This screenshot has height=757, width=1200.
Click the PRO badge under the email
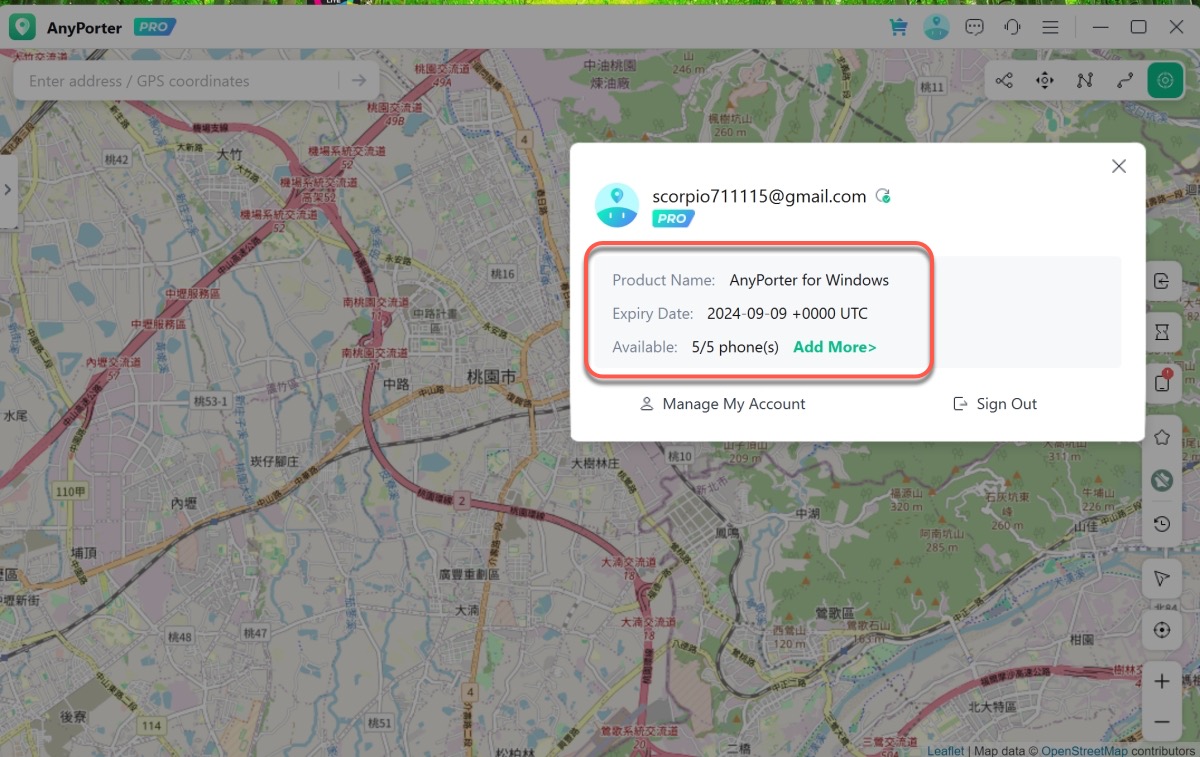pos(673,218)
